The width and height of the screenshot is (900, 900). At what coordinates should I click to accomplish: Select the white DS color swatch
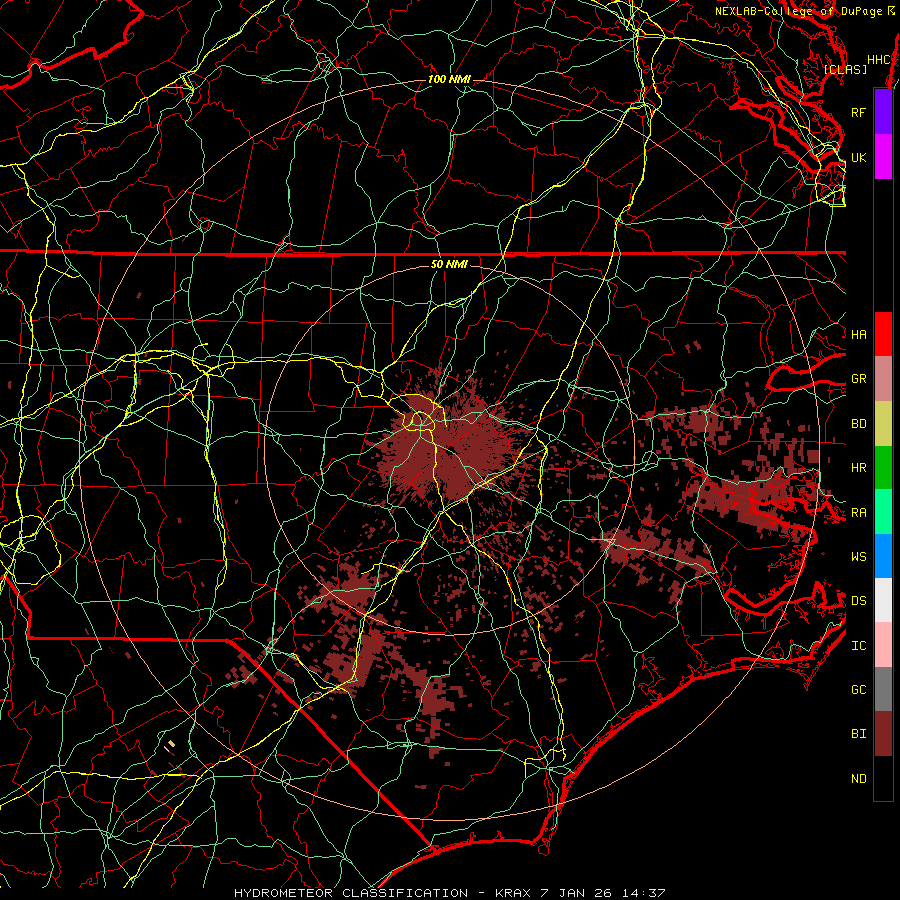(883, 600)
